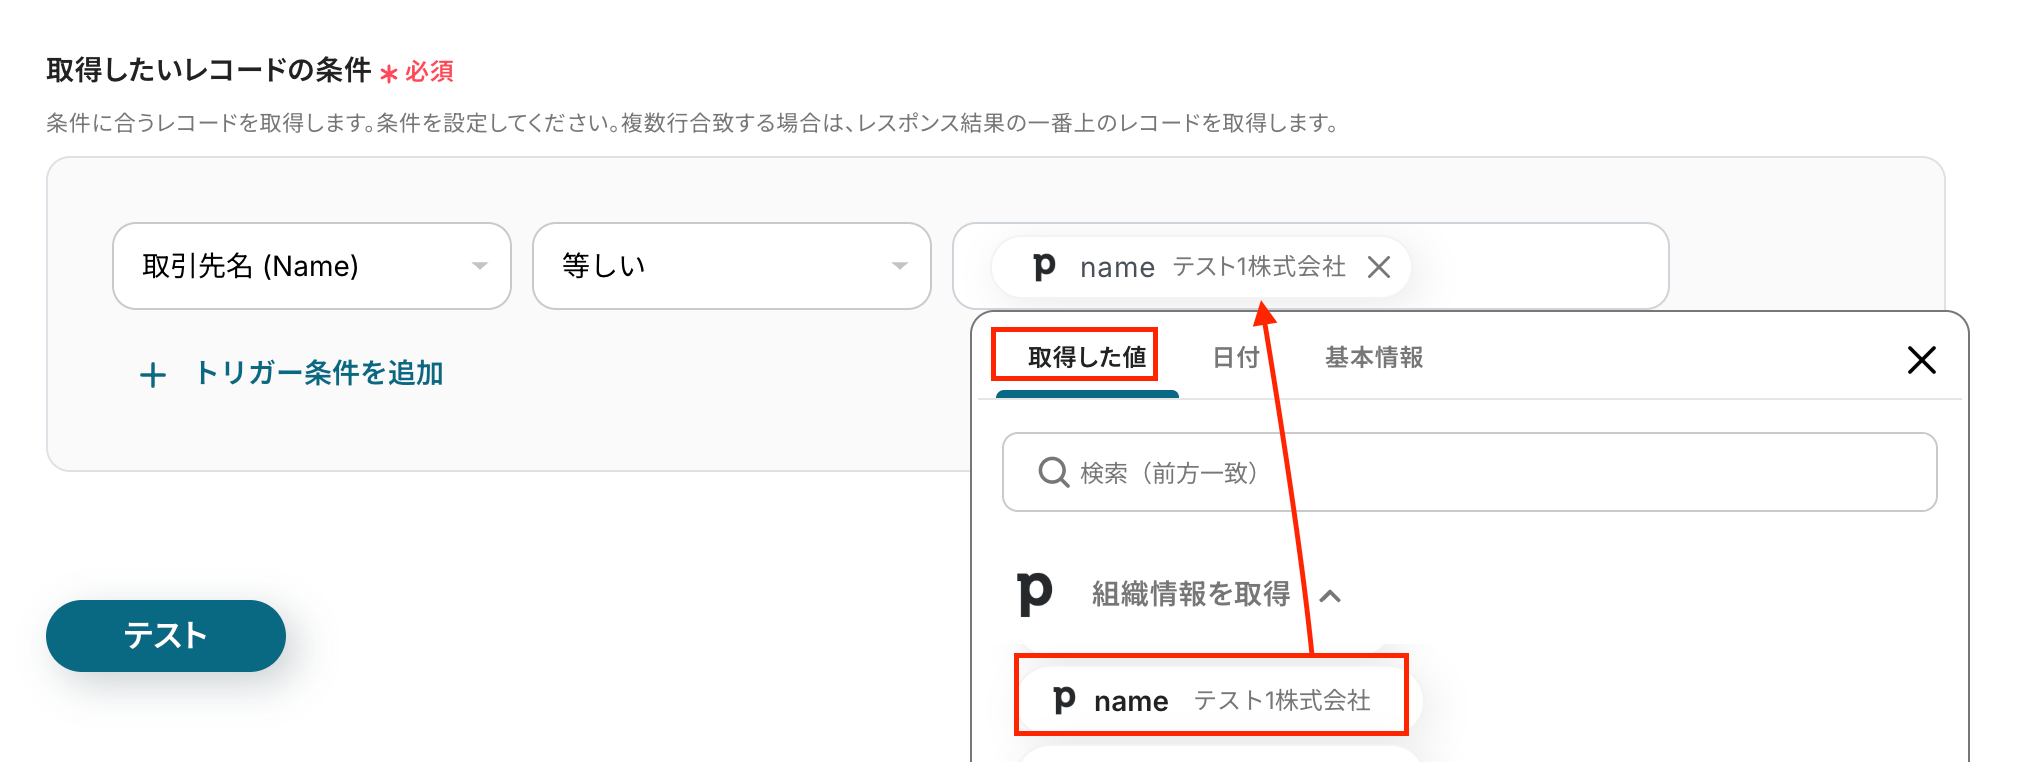Viewport: 2018px width, 762px height.
Task: Click the 取得したいレコードの条件 heading
Action: tap(209, 70)
